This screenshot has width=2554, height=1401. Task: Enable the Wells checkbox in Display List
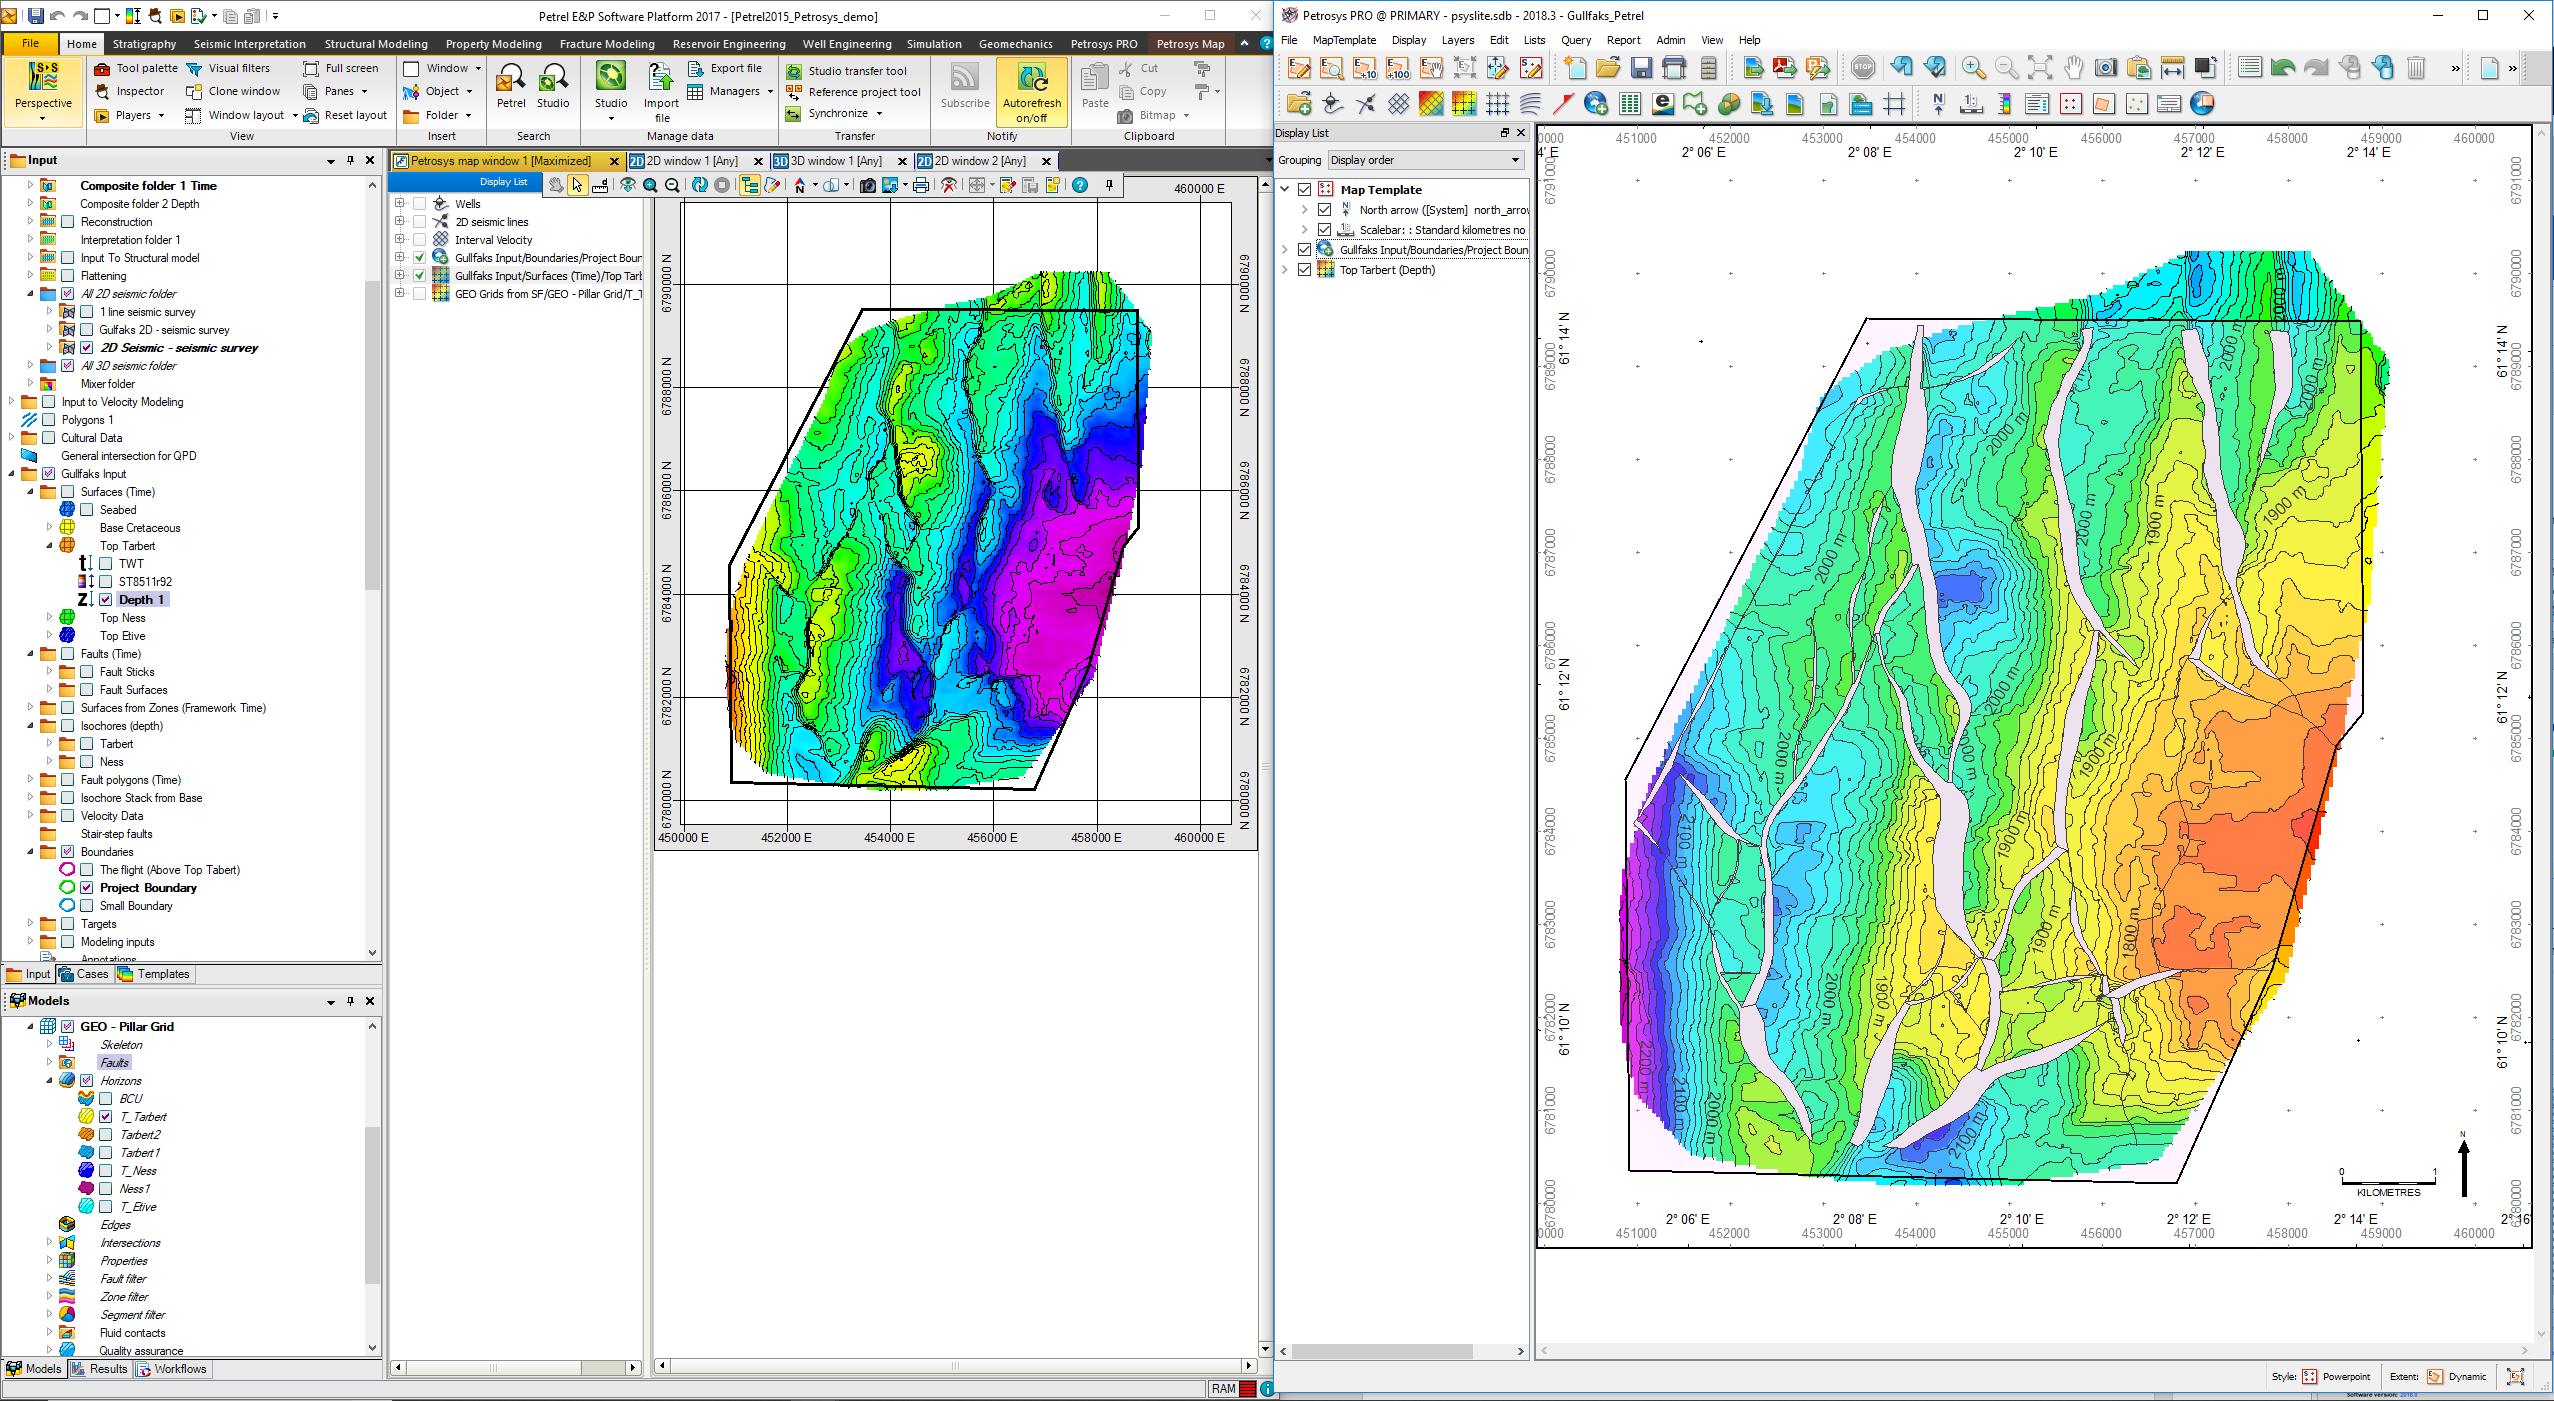(x=420, y=204)
